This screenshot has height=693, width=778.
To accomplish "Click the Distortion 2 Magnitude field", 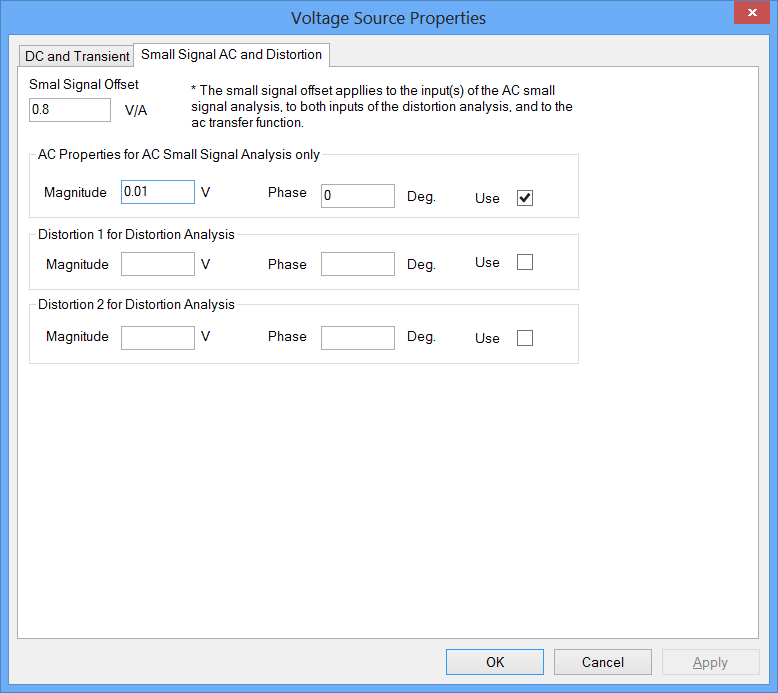I will click(158, 338).
